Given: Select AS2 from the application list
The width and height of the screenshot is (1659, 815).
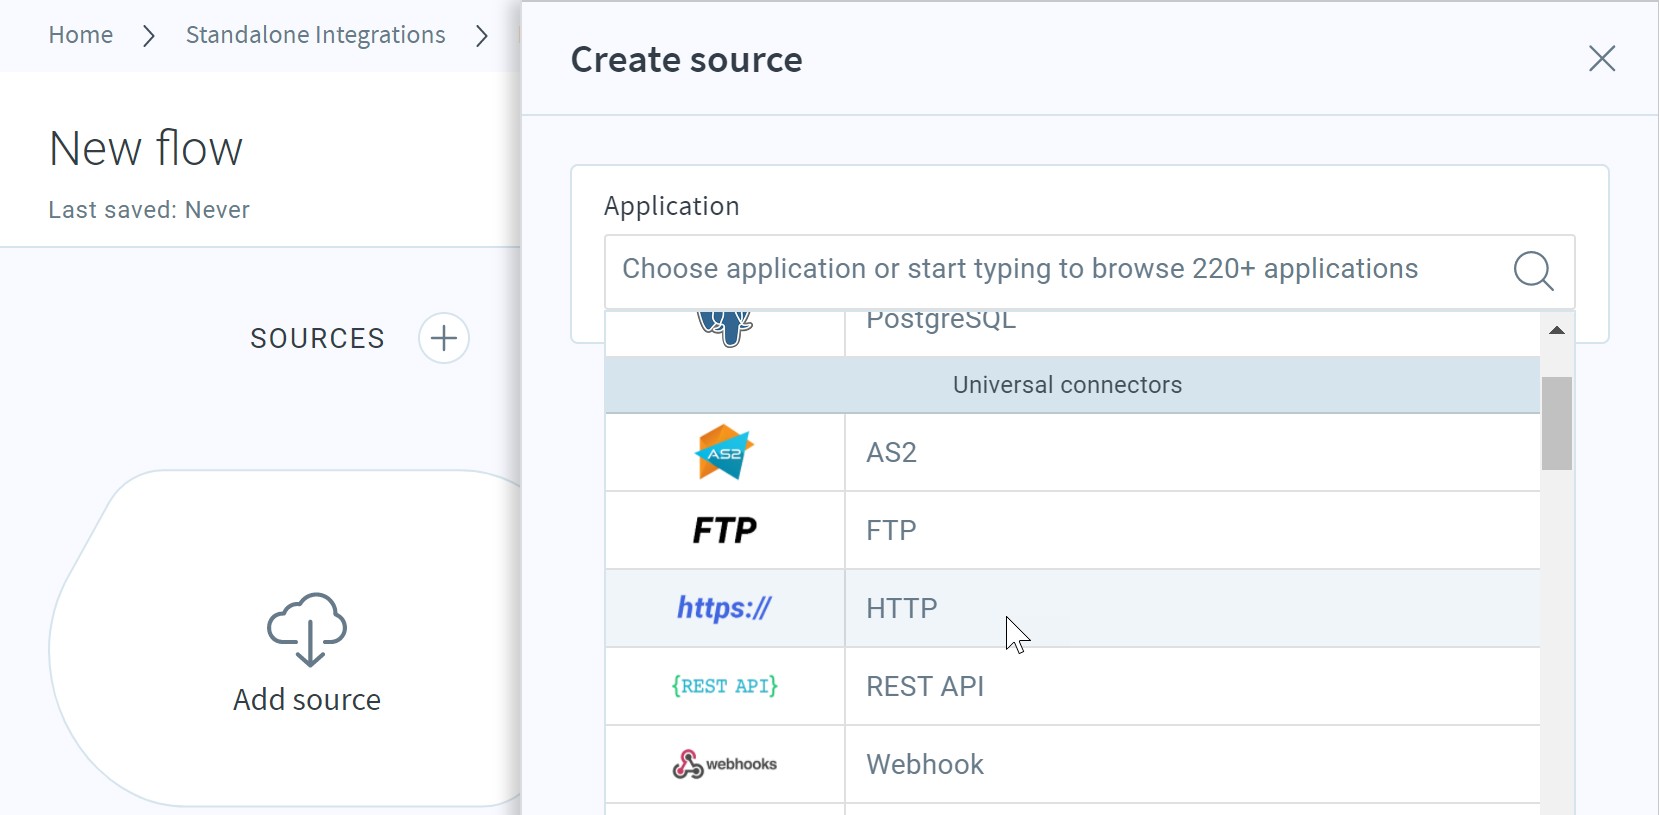Looking at the screenshot, I should tap(1072, 452).
